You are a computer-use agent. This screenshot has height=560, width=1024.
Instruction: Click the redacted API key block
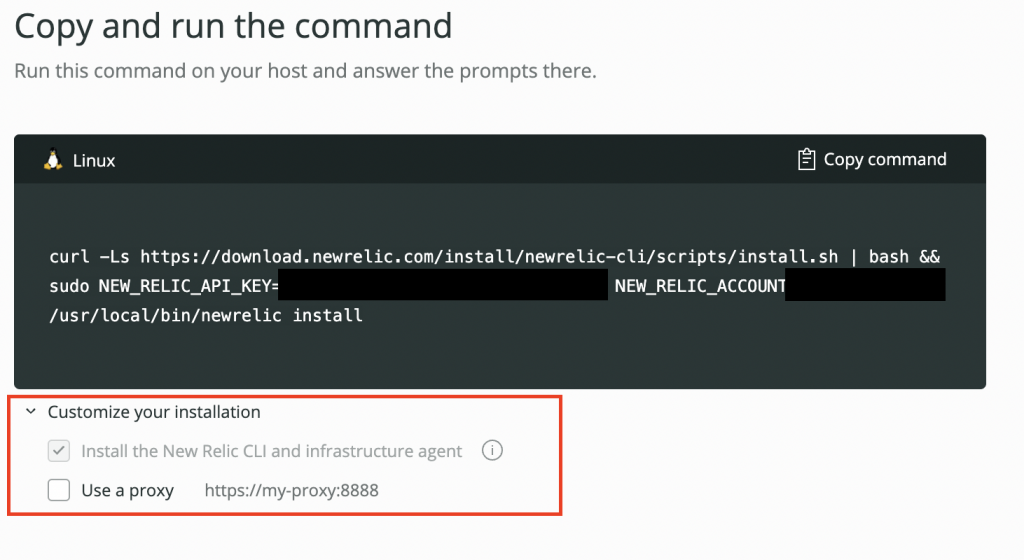click(x=443, y=285)
